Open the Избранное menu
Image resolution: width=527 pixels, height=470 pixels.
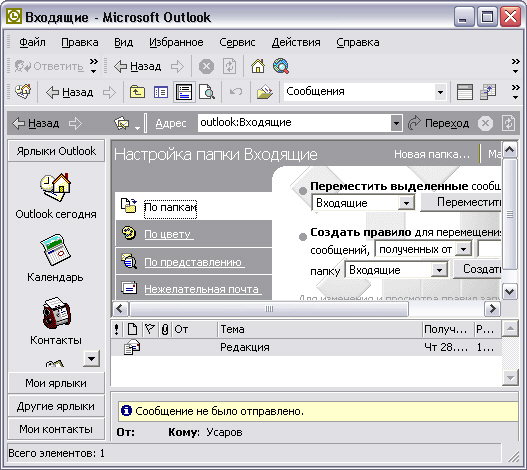click(176, 42)
